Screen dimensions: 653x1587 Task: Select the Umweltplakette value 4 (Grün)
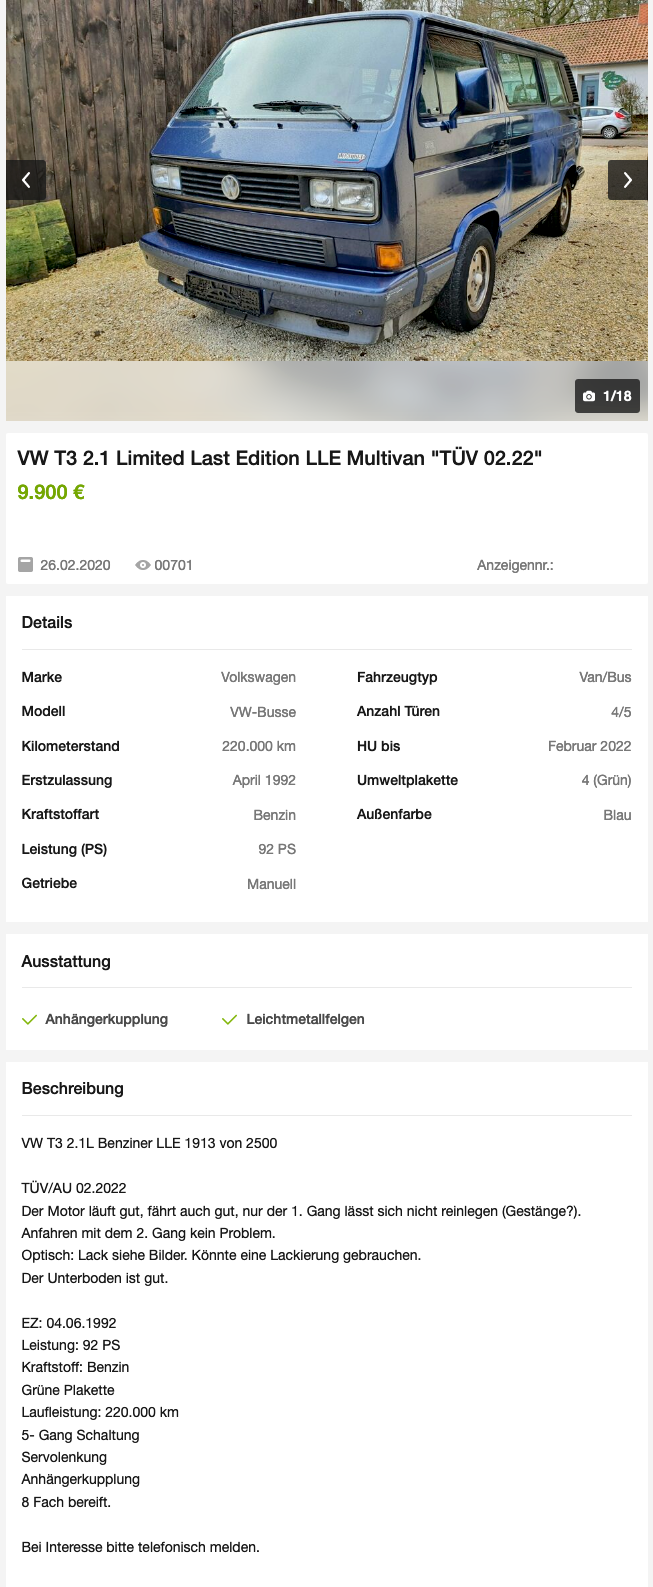coord(606,780)
